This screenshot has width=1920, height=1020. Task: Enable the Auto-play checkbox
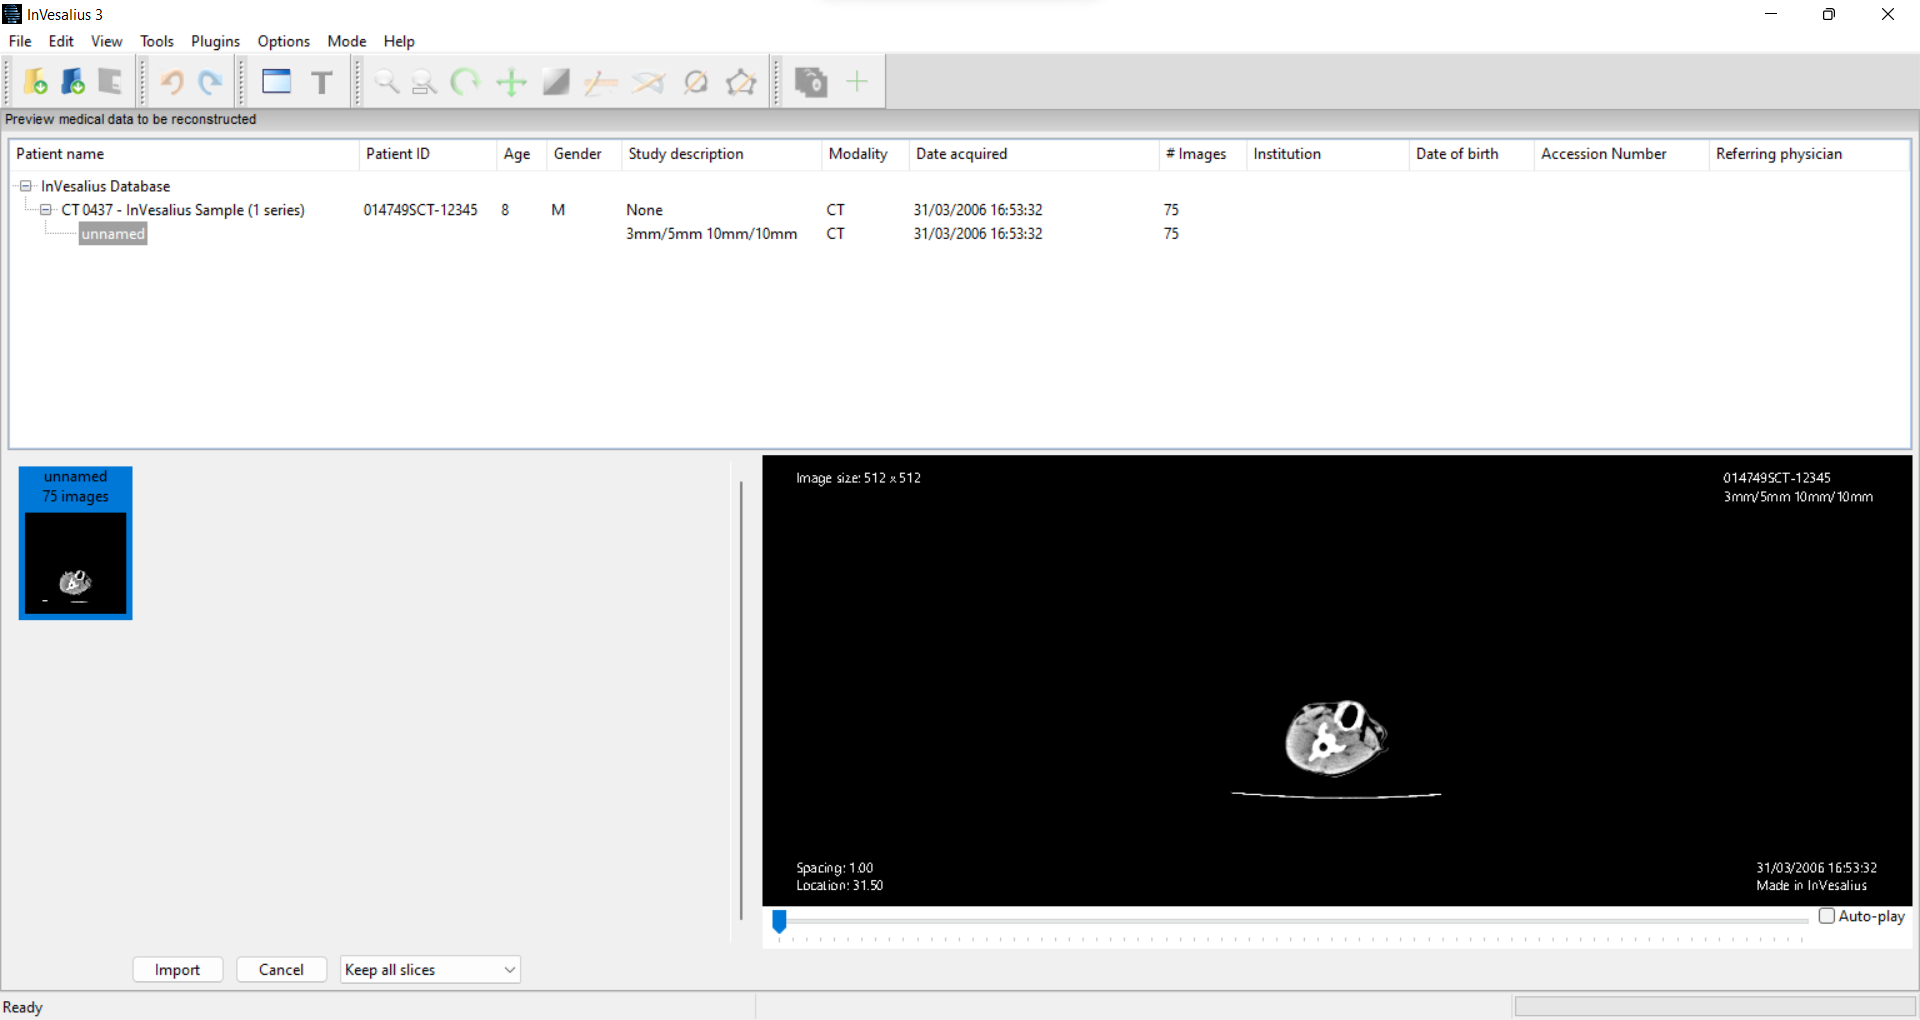[x=1827, y=916]
